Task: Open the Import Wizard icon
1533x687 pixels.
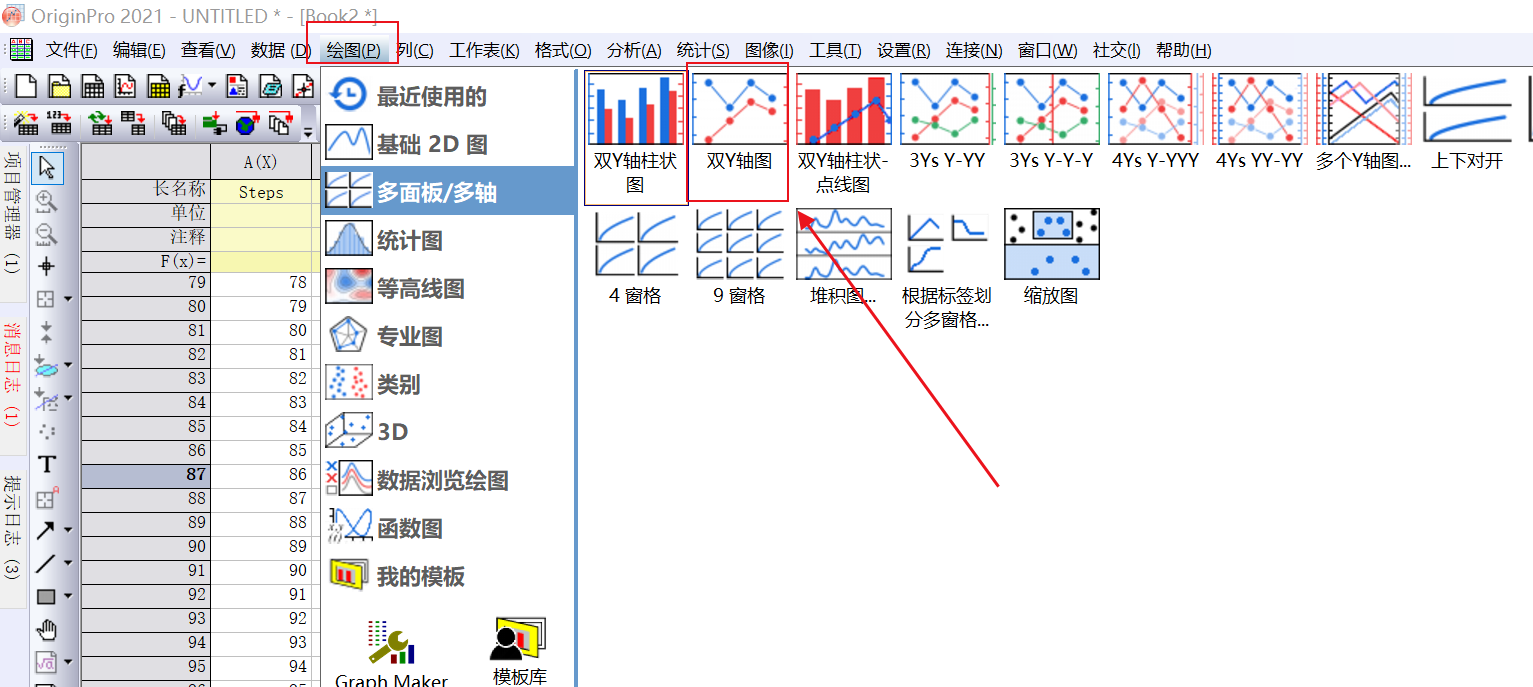Action: [24, 122]
